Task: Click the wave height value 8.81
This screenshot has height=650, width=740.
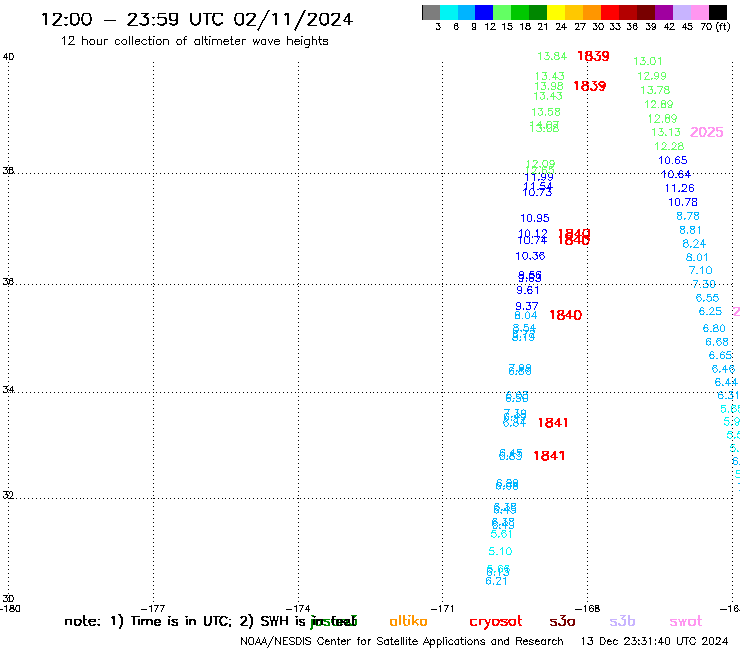Action: (690, 230)
